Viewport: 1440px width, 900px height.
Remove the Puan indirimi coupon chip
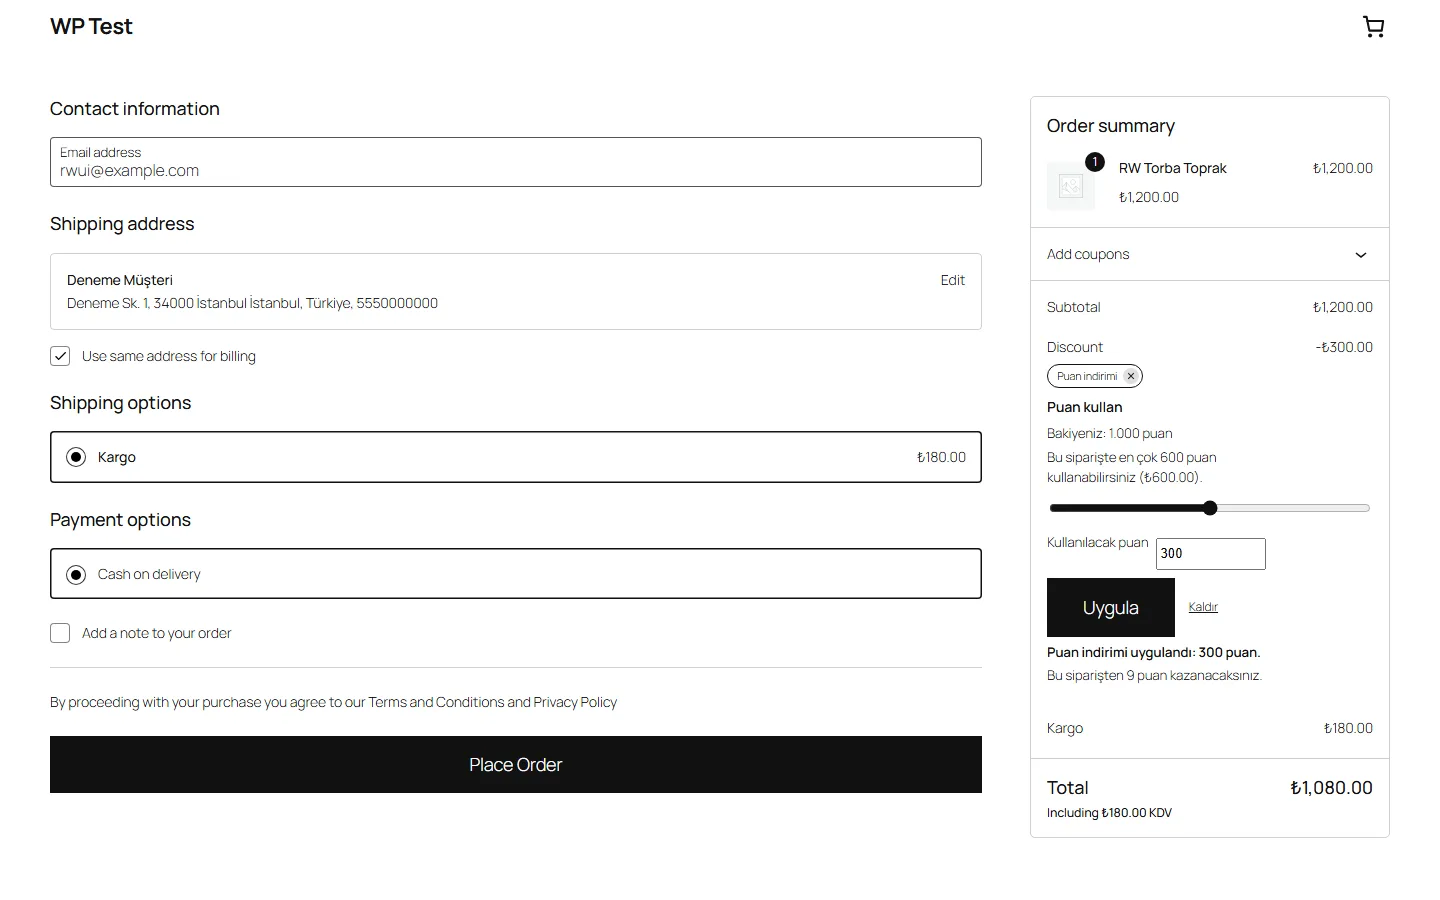[1130, 376]
